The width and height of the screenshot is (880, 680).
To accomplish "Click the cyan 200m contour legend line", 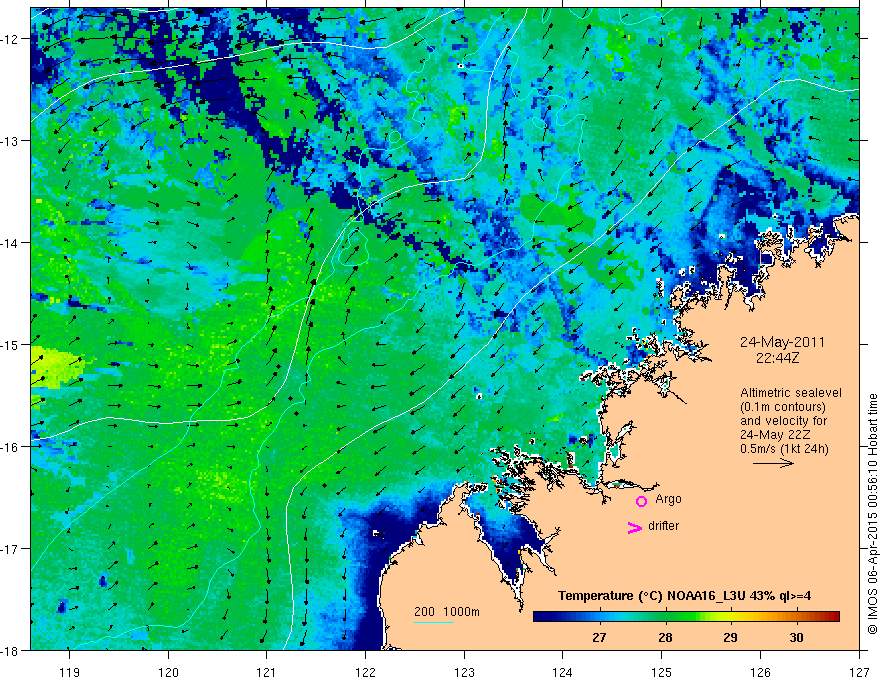I will pyautogui.click(x=434, y=622).
